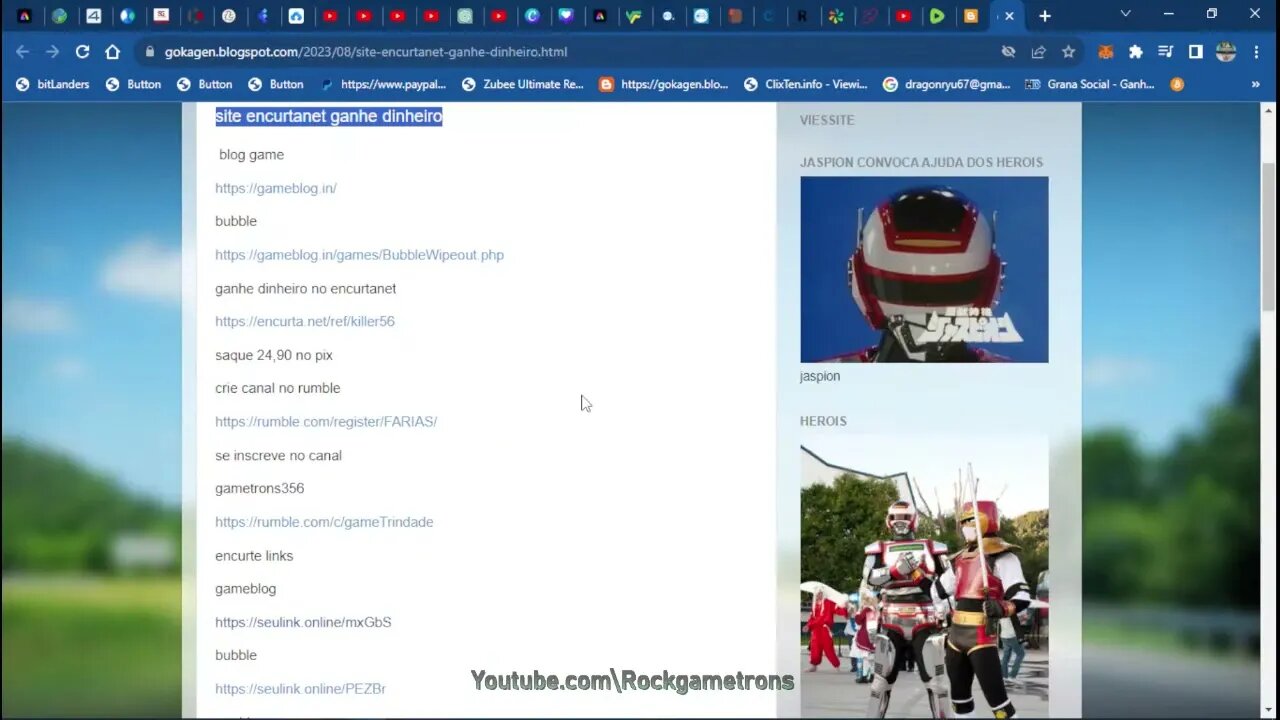The height and width of the screenshot is (720, 1280).
Task: Close the active tab
Action: tap(1009, 16)
